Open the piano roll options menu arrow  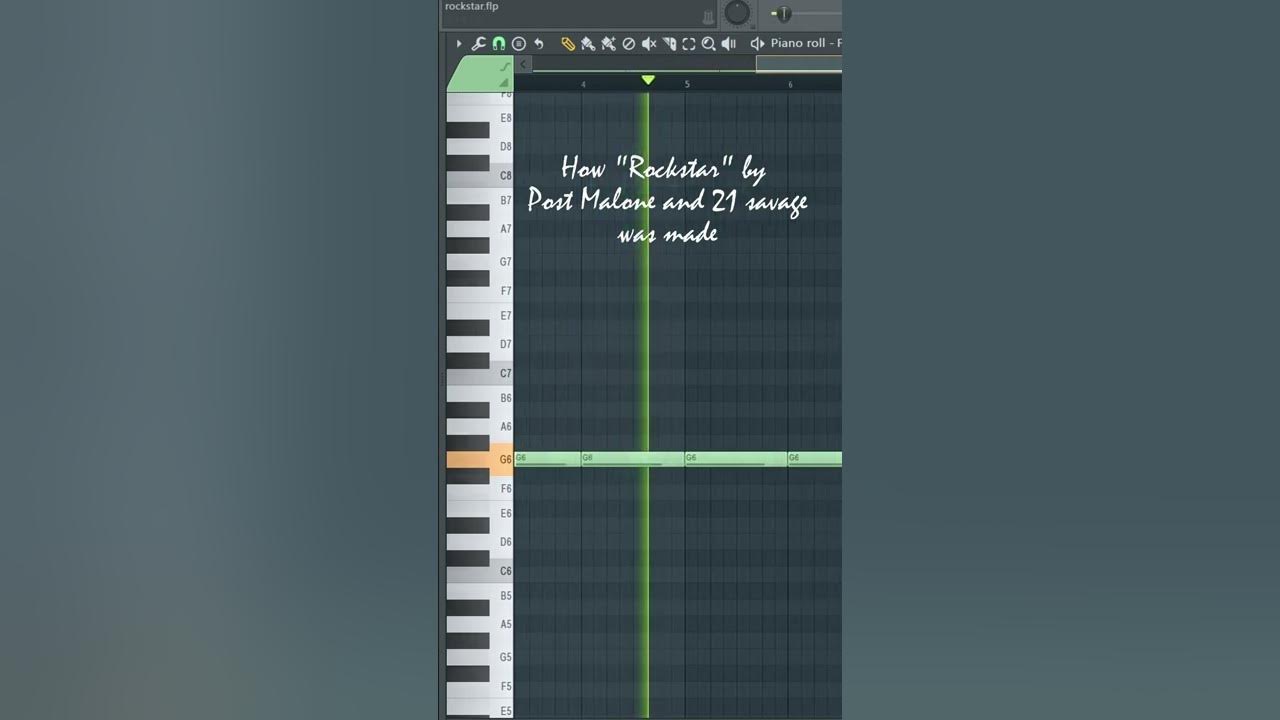[x=459, y=43]
